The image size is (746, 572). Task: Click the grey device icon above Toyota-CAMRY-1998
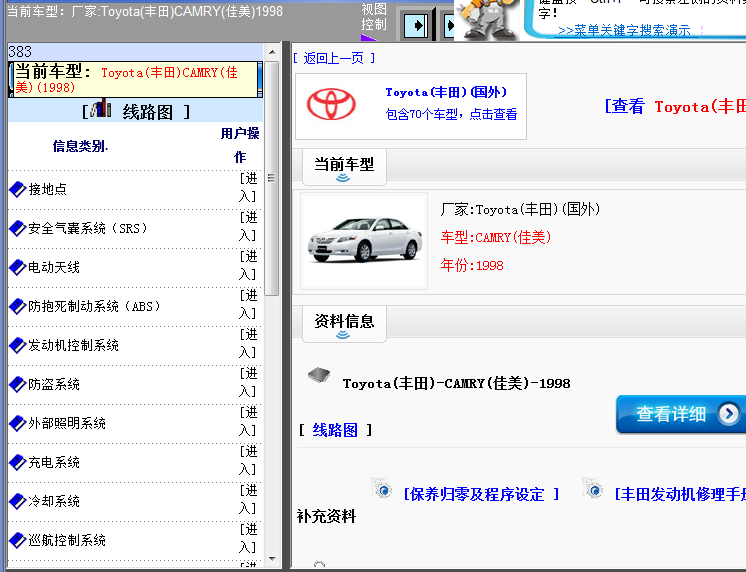[319, 375]
